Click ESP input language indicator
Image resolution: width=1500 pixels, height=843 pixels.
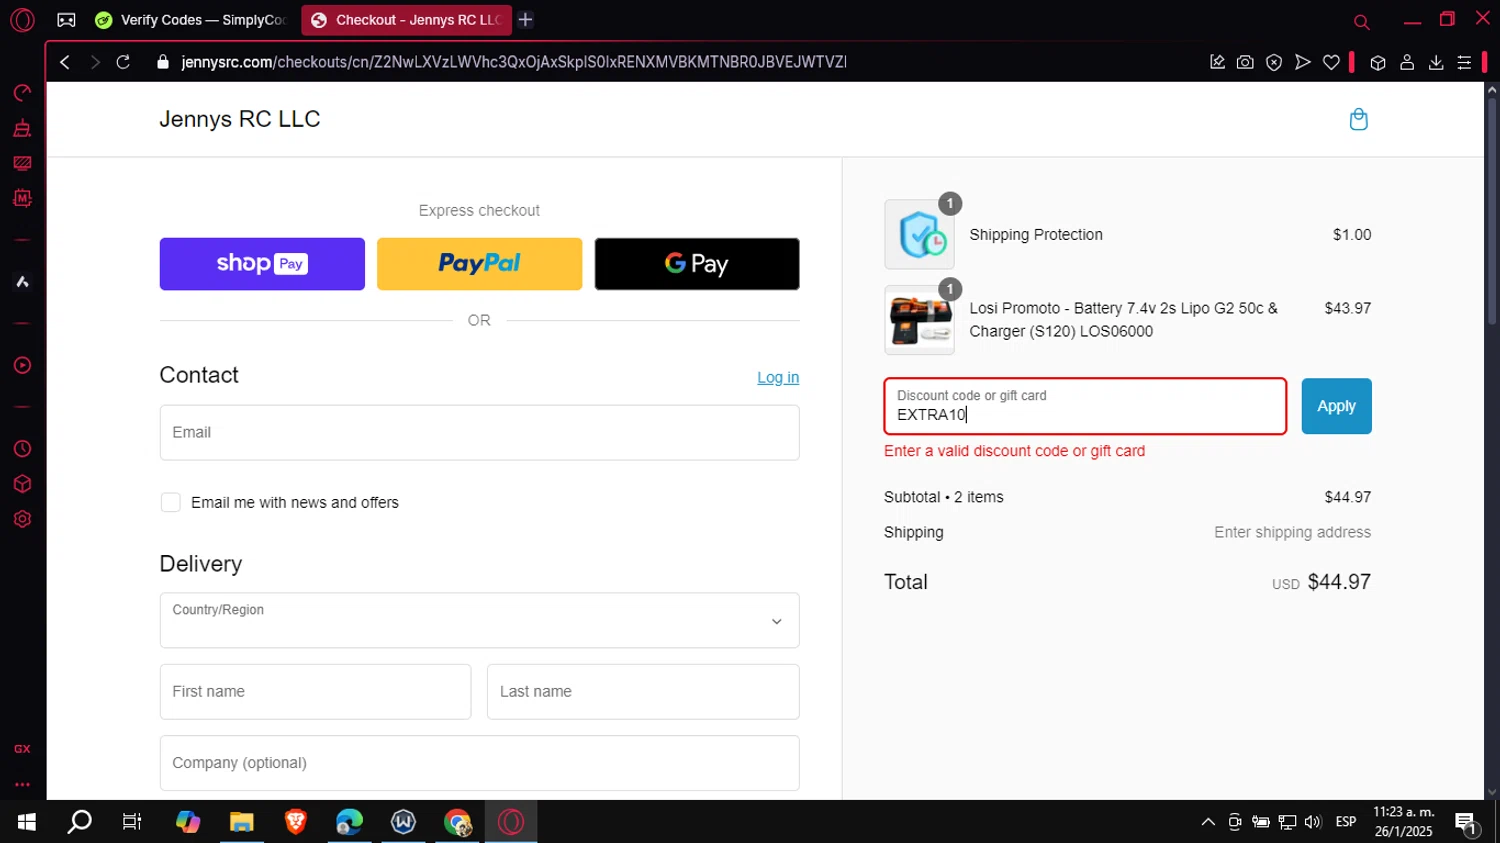[x=1346, y=822]
